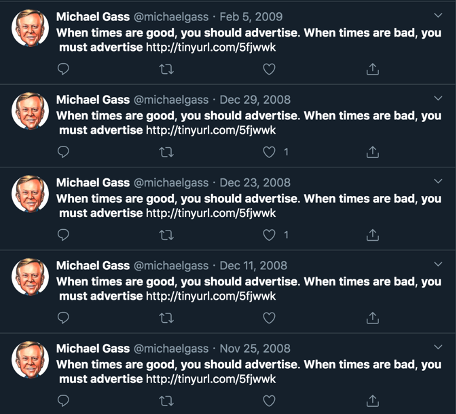Image resolution: width=456 pixels, height=414 pixels.
Task: Retweet the Feb 5, 2009 tweet
Action: pos(166,69)
